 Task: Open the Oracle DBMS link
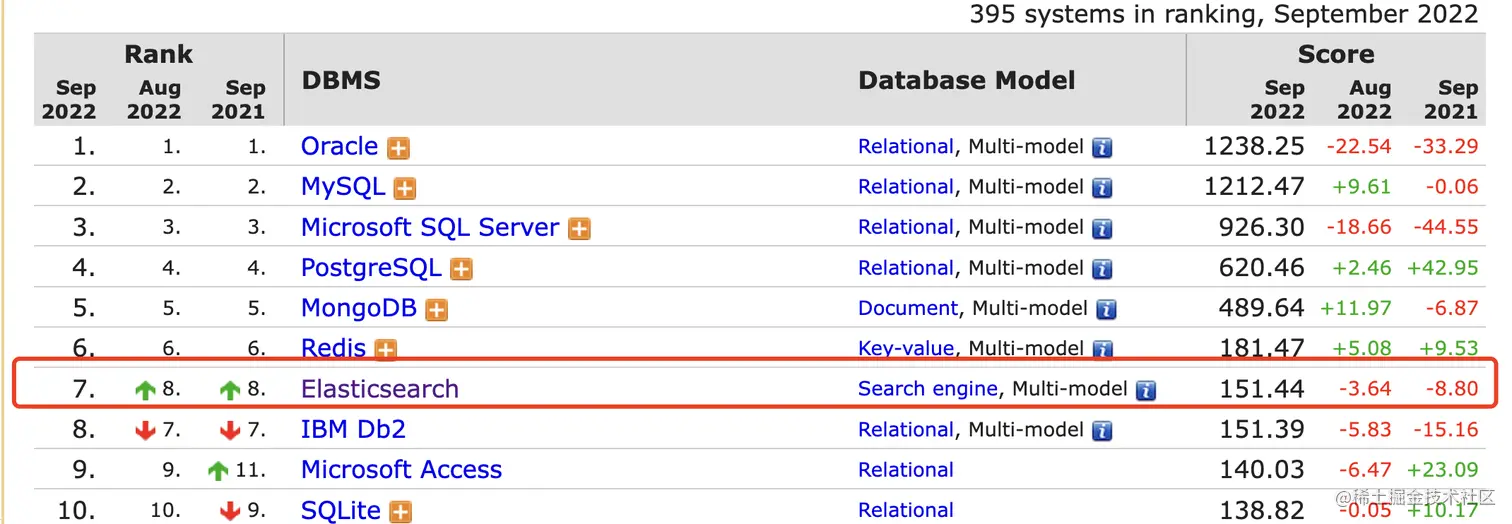tap(339, 146)
